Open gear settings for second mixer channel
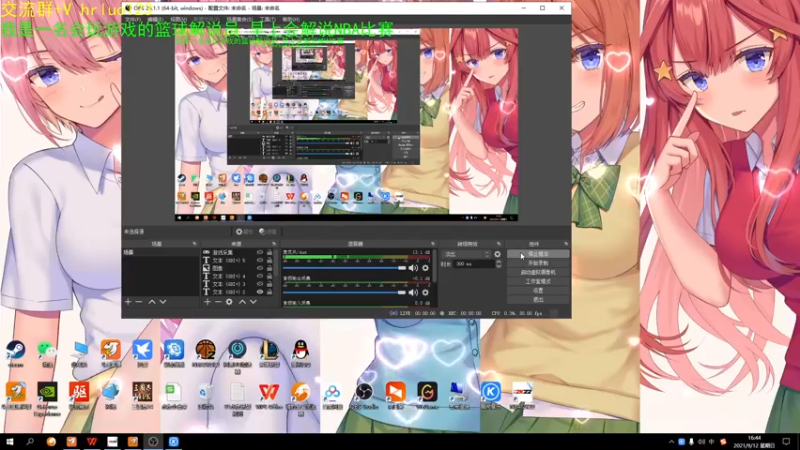The height and width of the screenshot is (450, 800). click(426, 292)
